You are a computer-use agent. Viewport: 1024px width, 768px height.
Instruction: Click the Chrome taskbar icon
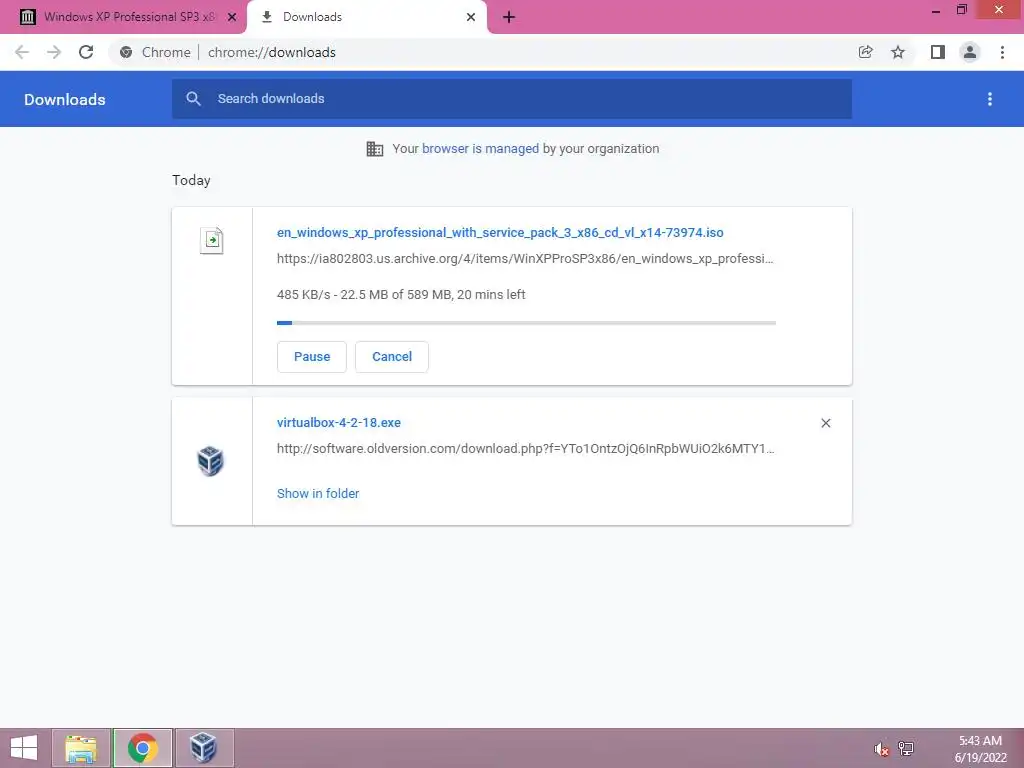click(142, 748)
